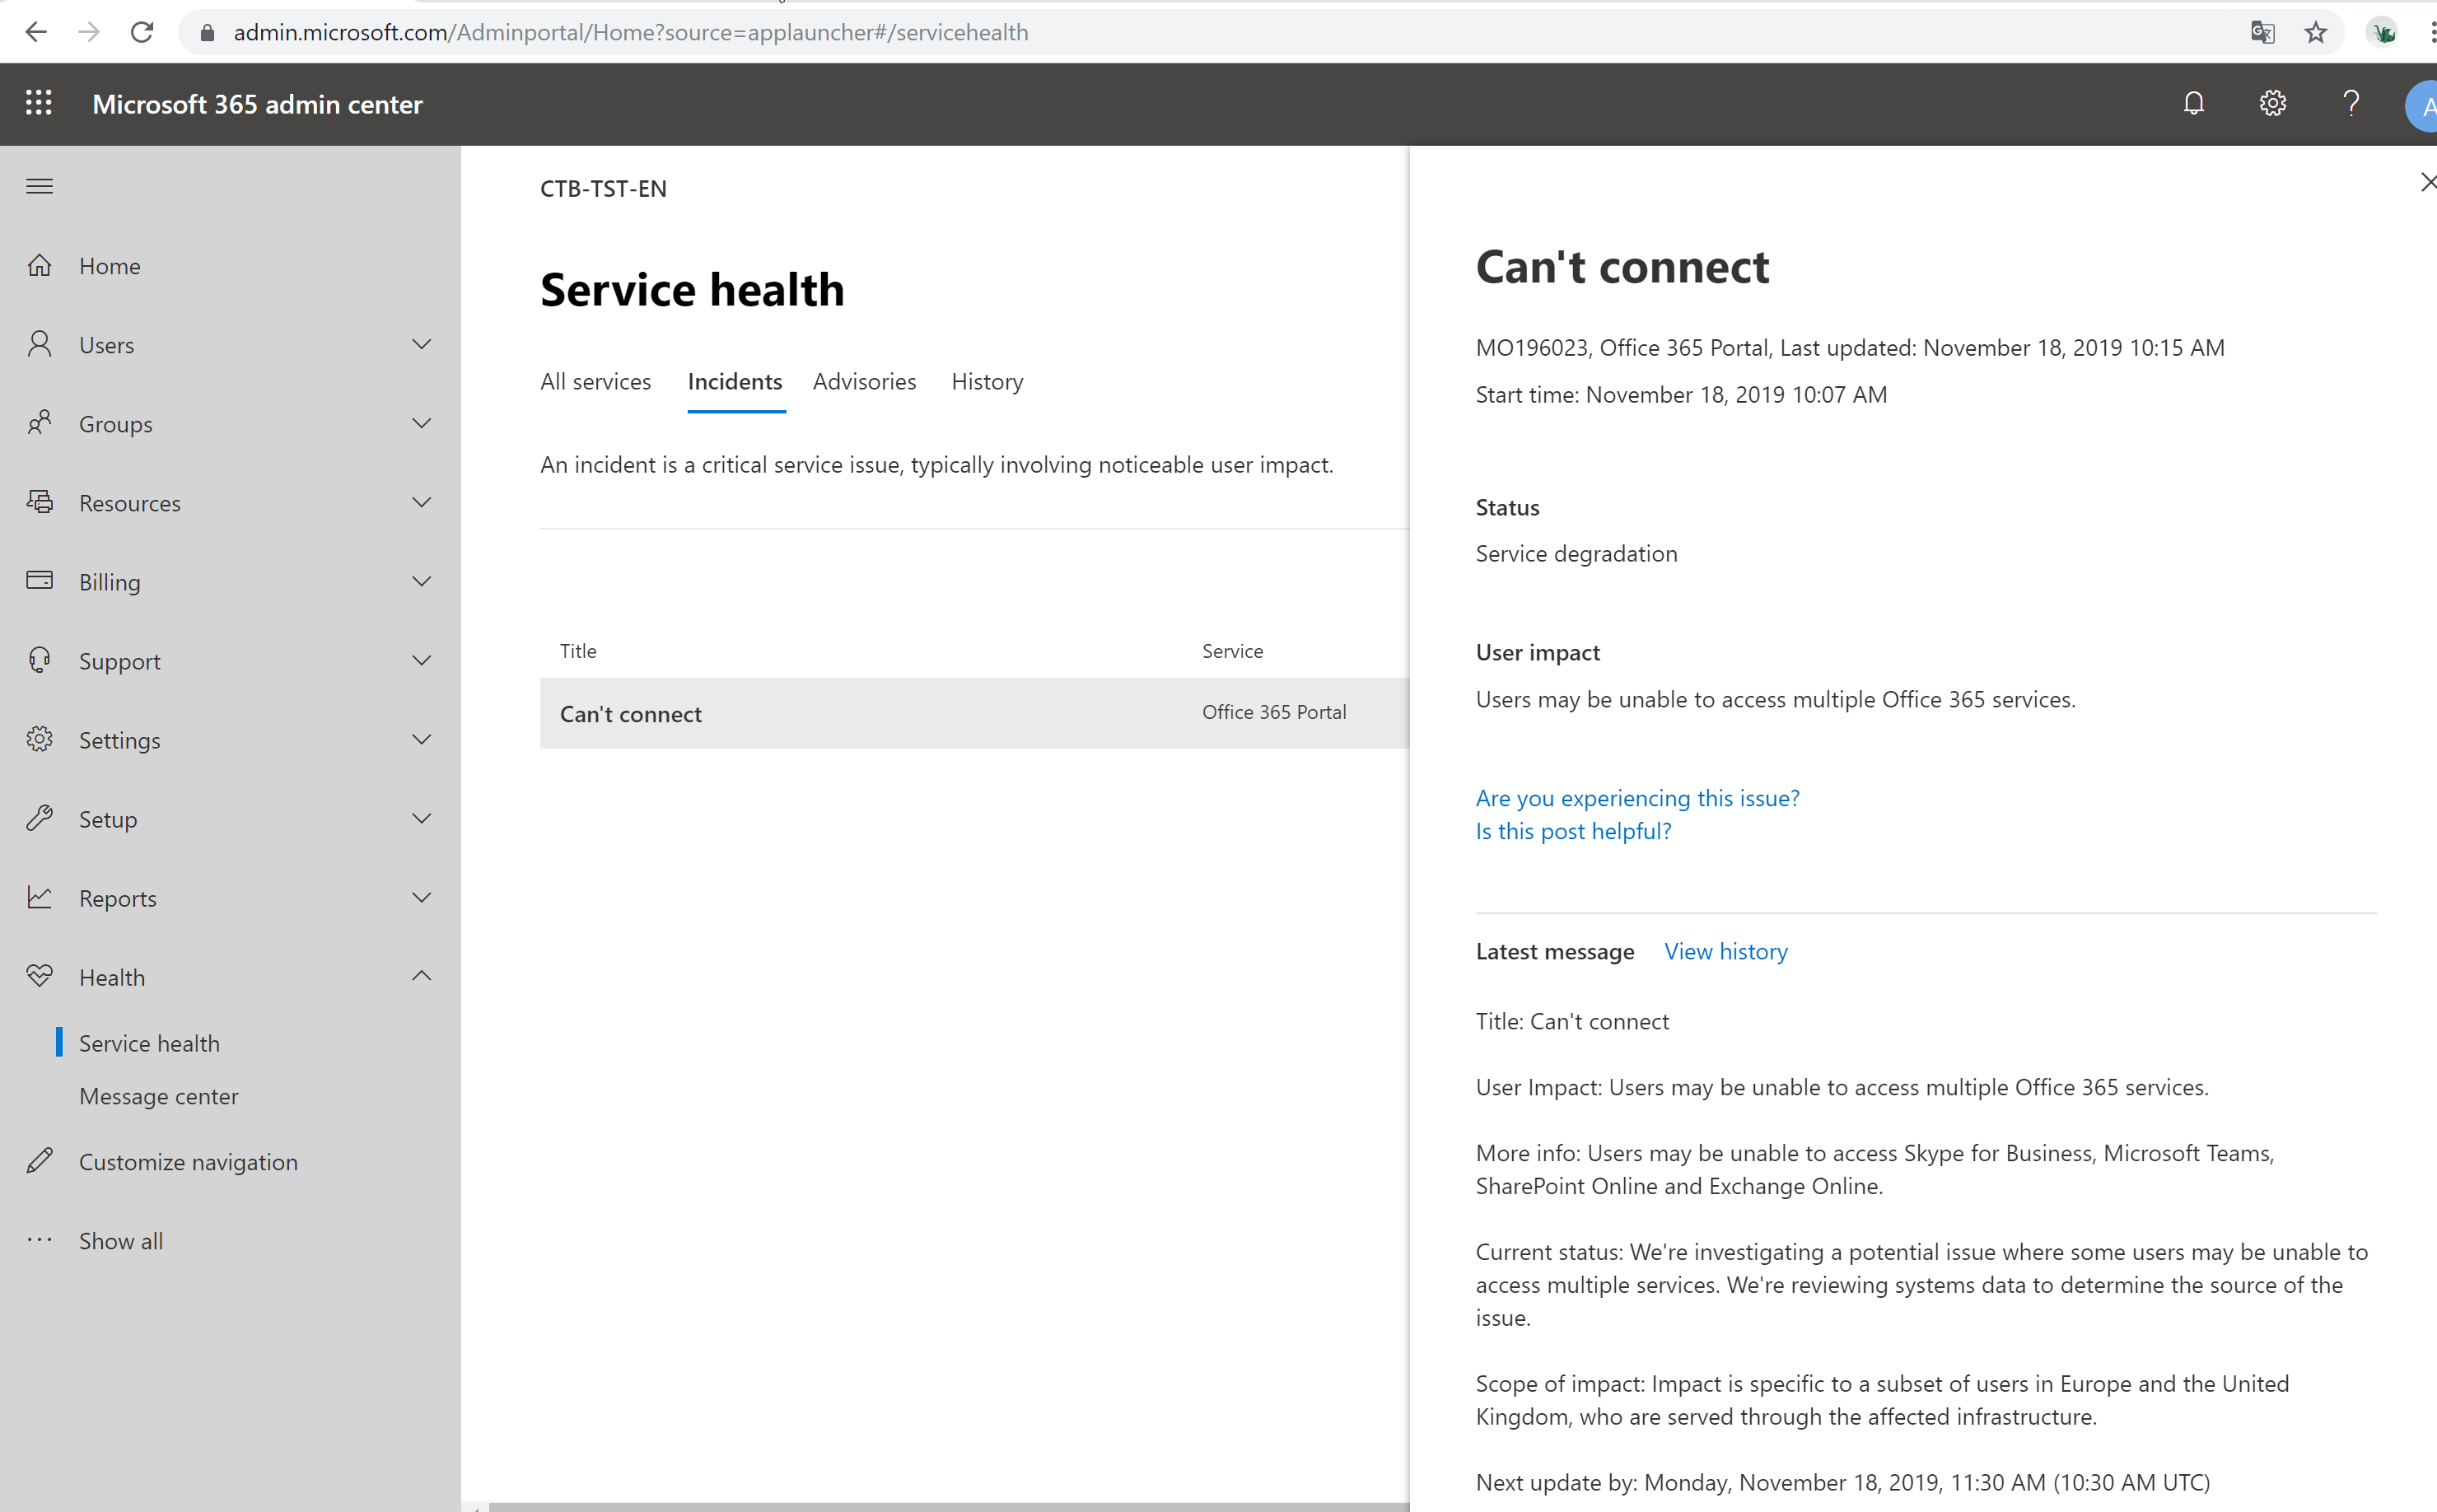Click the Billing card icon

40,580
